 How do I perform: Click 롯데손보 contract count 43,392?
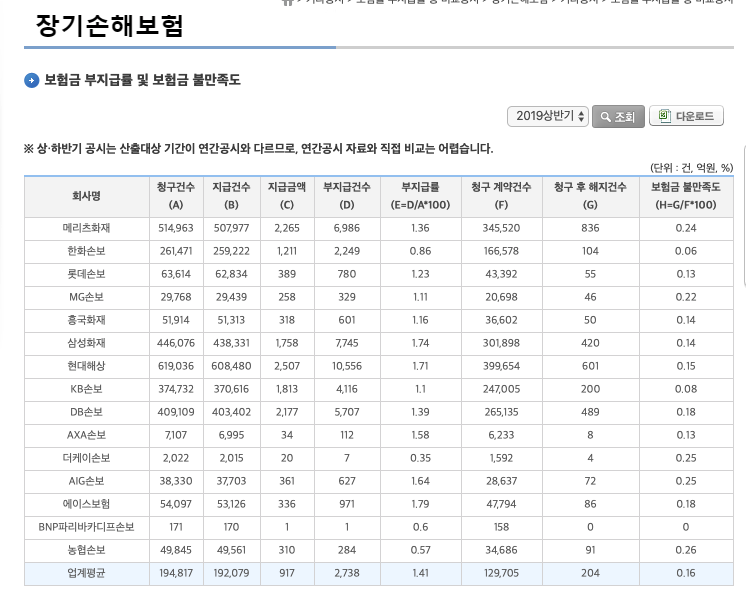(x=501, y=274)
